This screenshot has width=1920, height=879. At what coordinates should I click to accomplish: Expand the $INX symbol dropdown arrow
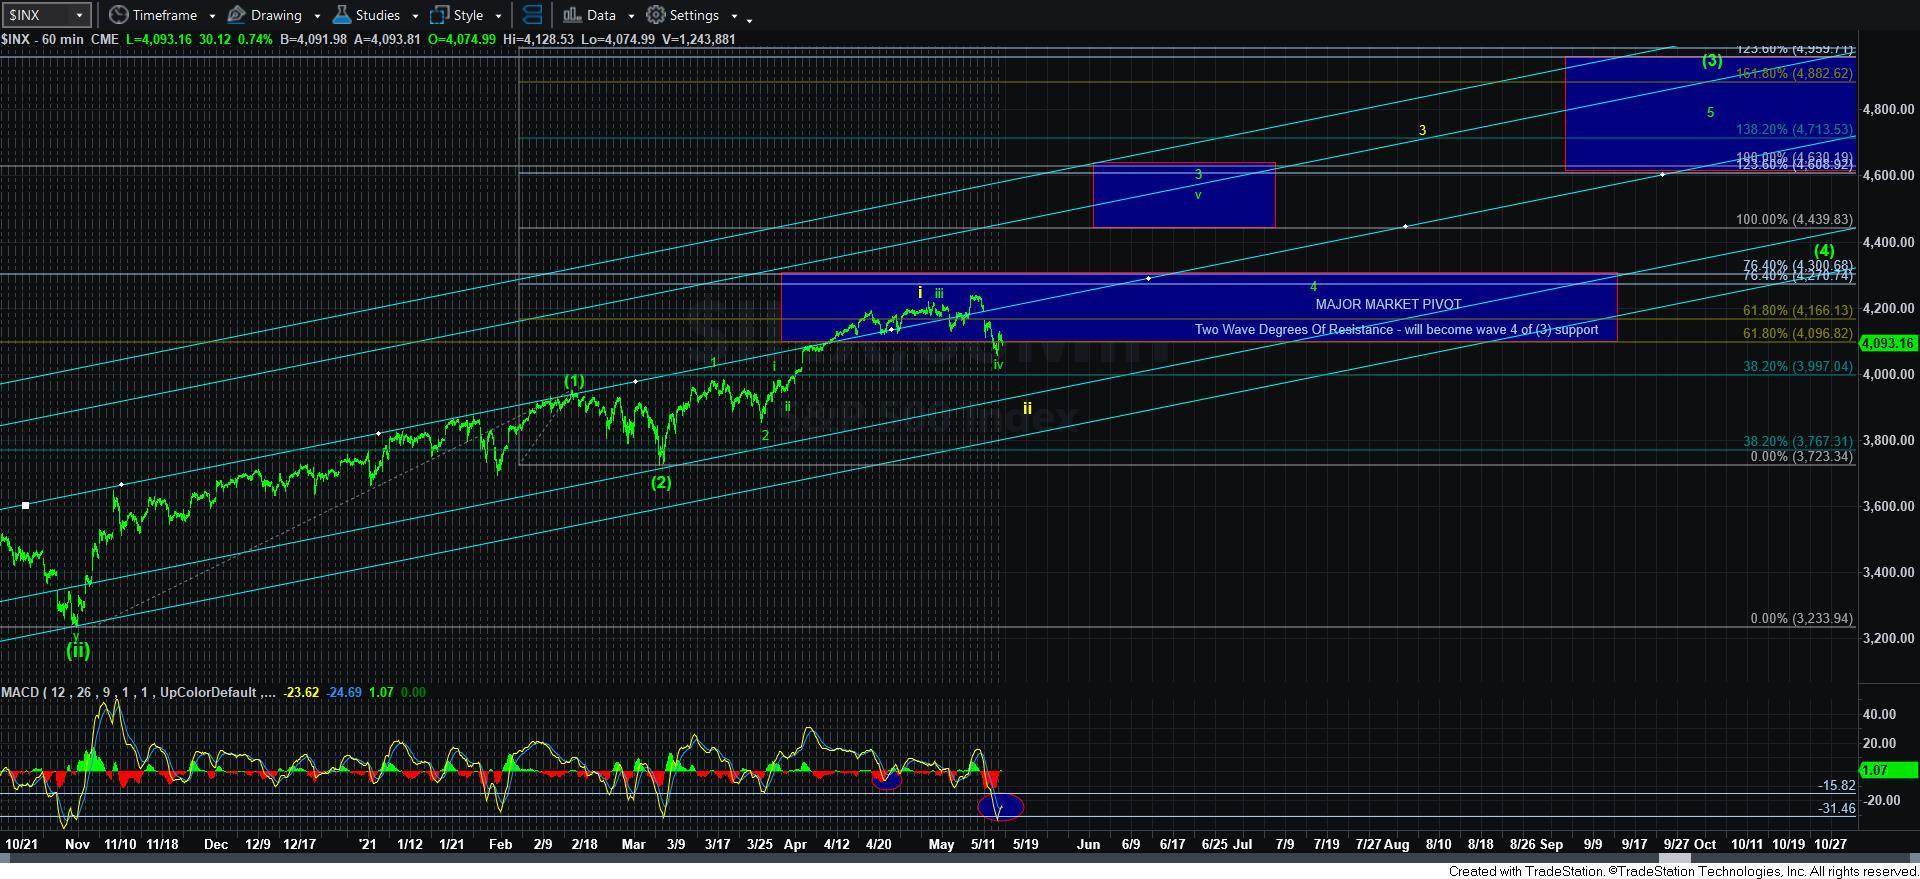(x=80, y=15)
